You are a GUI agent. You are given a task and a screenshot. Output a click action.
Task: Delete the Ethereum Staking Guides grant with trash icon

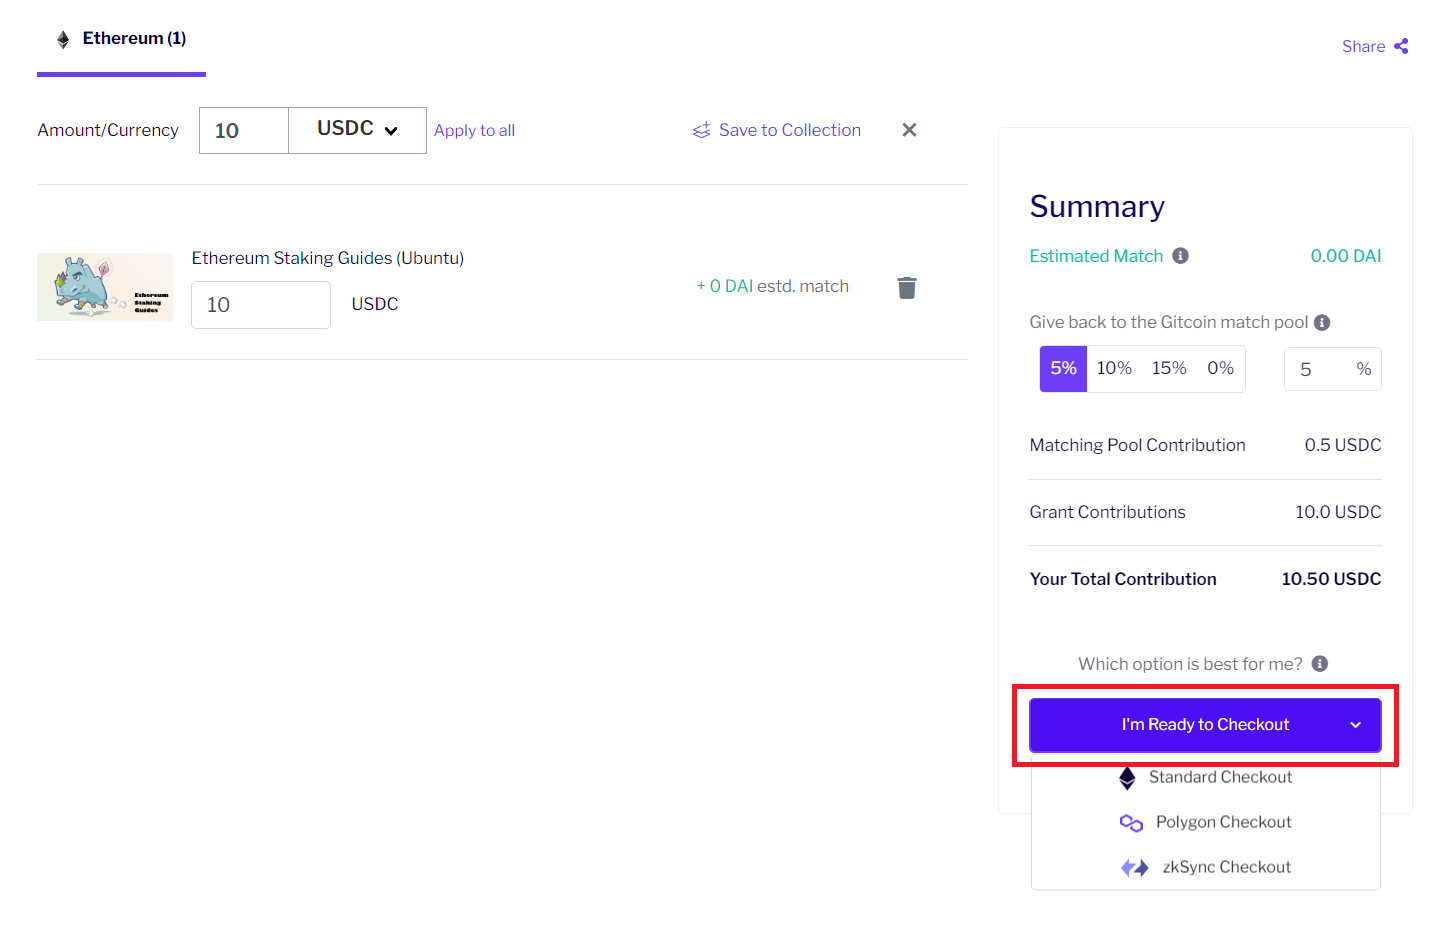click(907, 288)
